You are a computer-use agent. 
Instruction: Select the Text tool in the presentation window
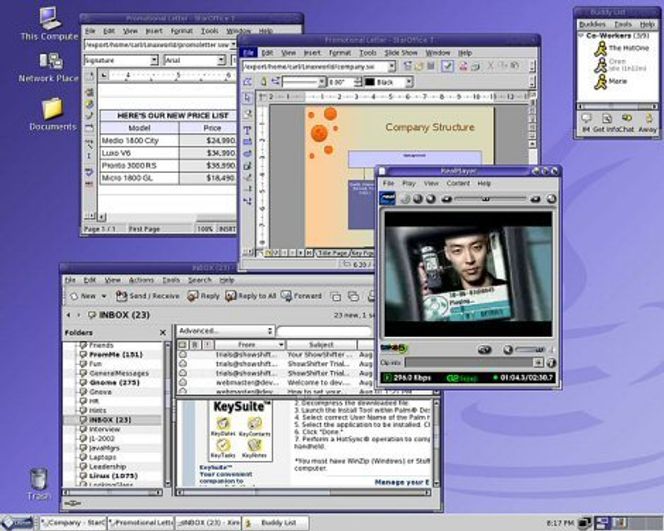coord(248,130)
